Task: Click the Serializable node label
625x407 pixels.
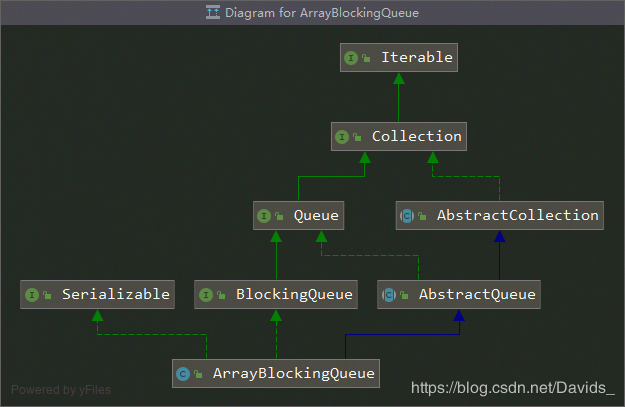Action: [116, 294]
